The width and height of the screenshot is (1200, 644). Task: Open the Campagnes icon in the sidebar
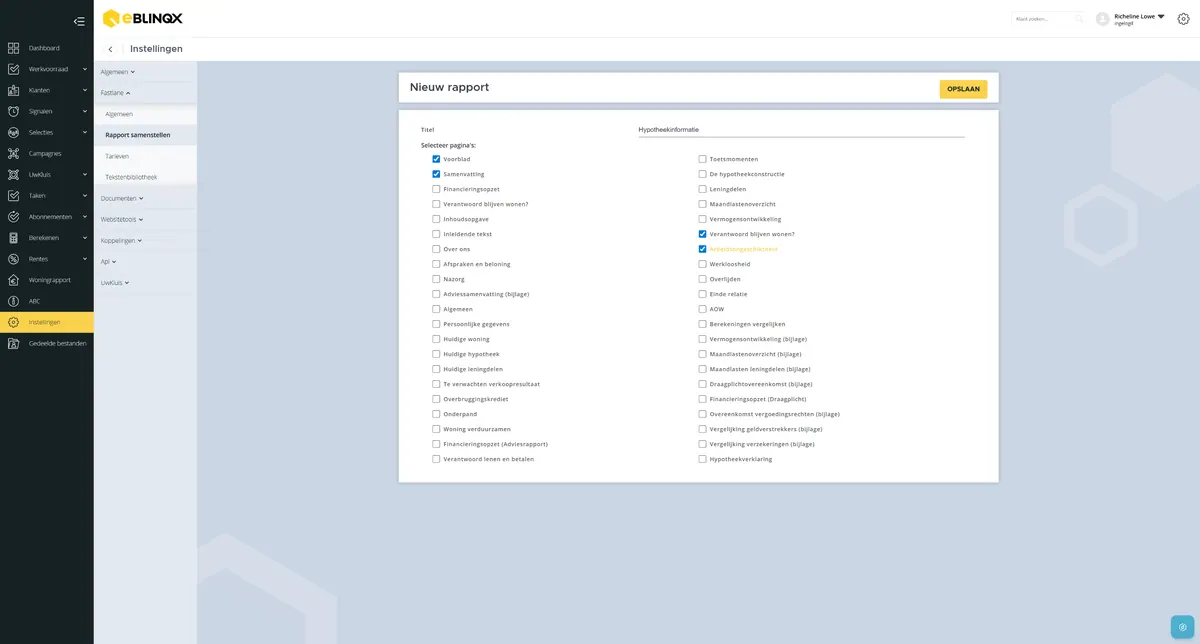click(13, 153)
